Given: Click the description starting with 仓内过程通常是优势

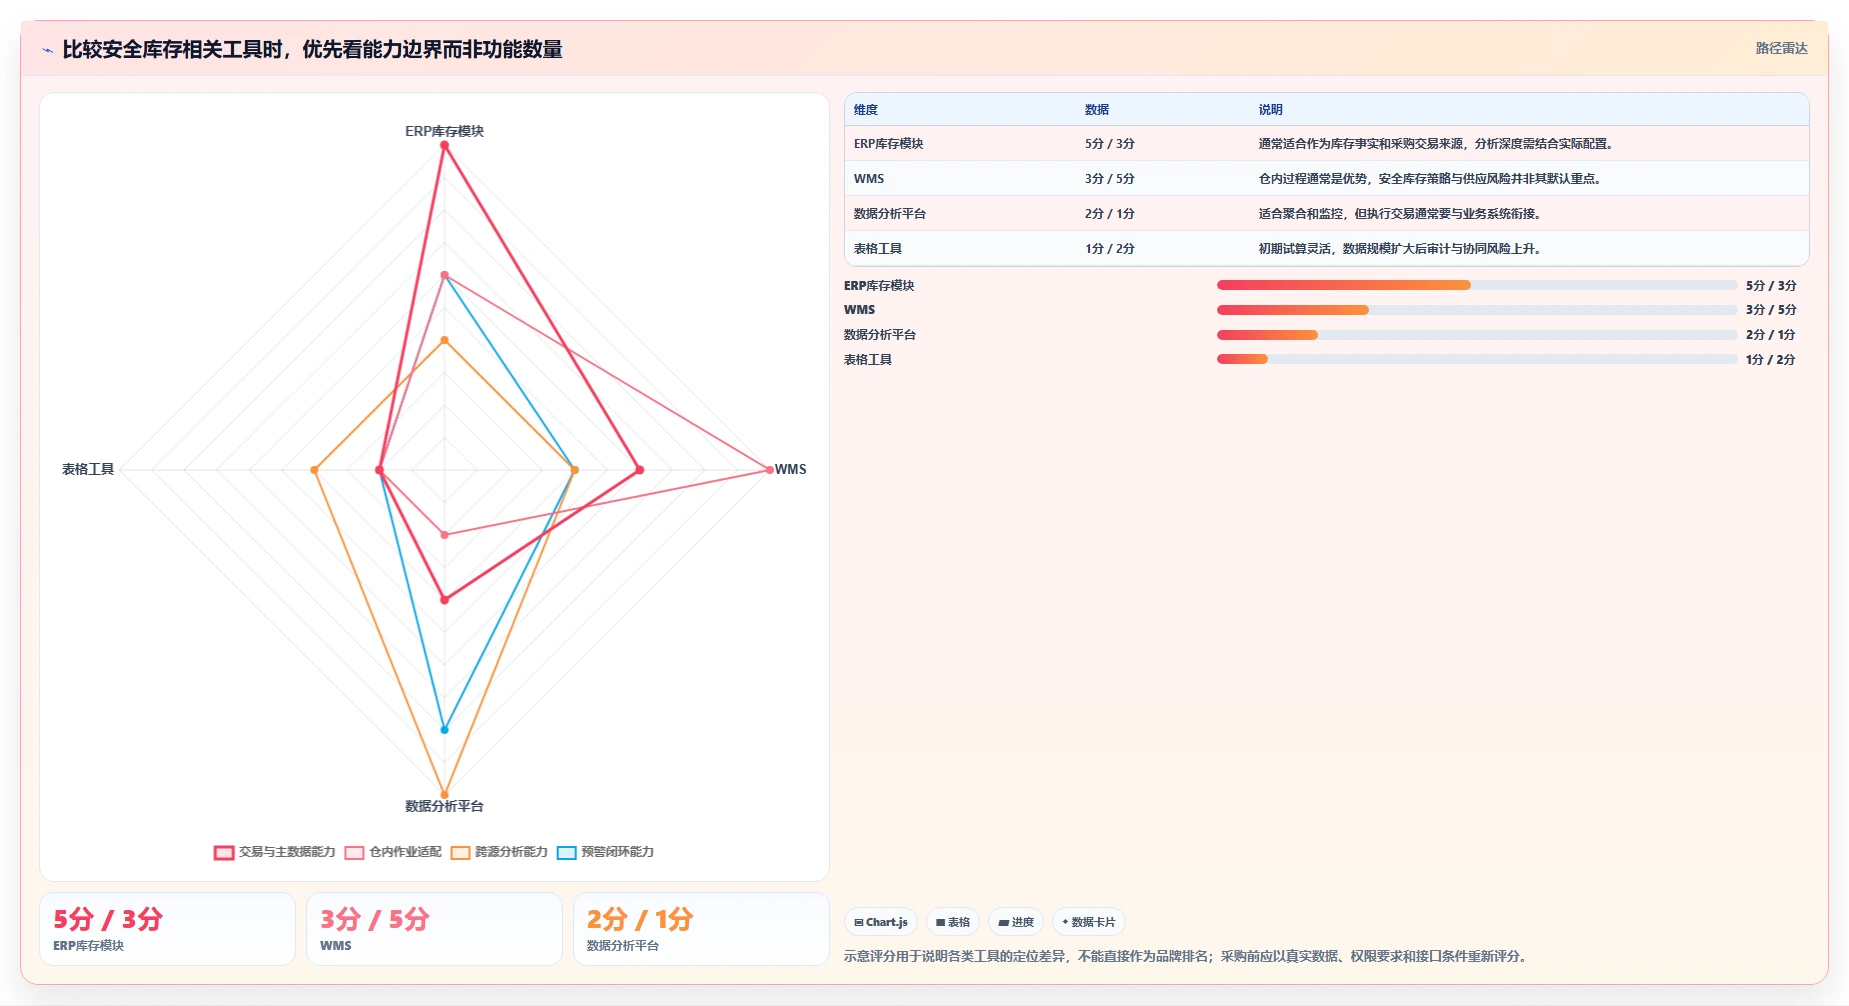Looking at the screenshot, I should coord(1431,179).
